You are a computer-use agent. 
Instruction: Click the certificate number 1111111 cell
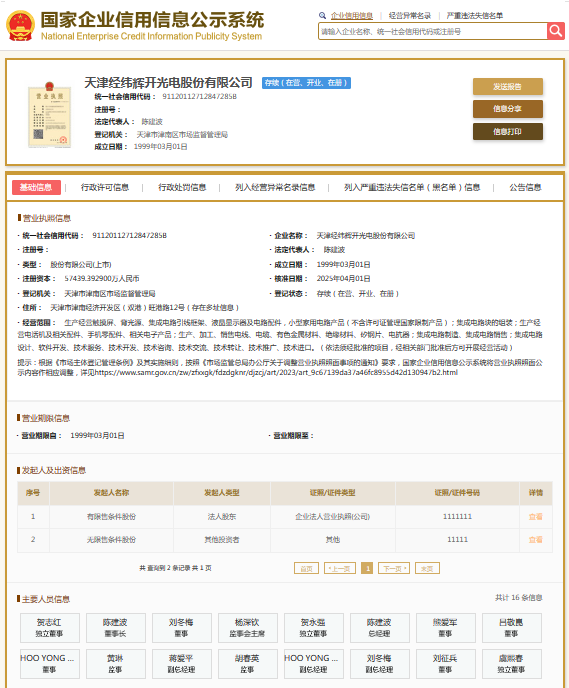(457, 517)
